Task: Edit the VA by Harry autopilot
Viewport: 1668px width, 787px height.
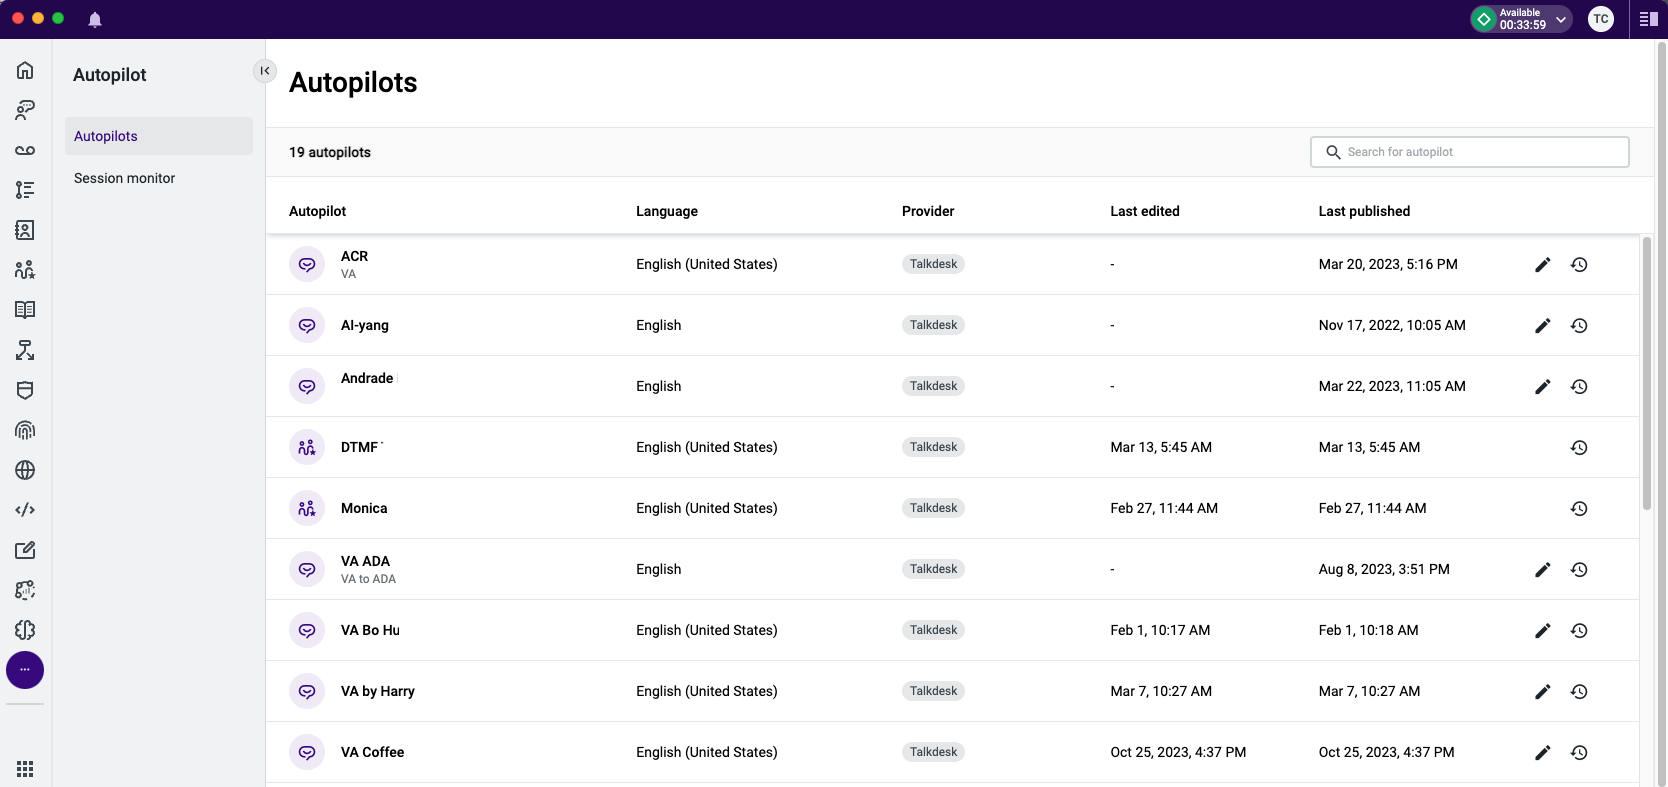Action: click(x=1543, y=692)
